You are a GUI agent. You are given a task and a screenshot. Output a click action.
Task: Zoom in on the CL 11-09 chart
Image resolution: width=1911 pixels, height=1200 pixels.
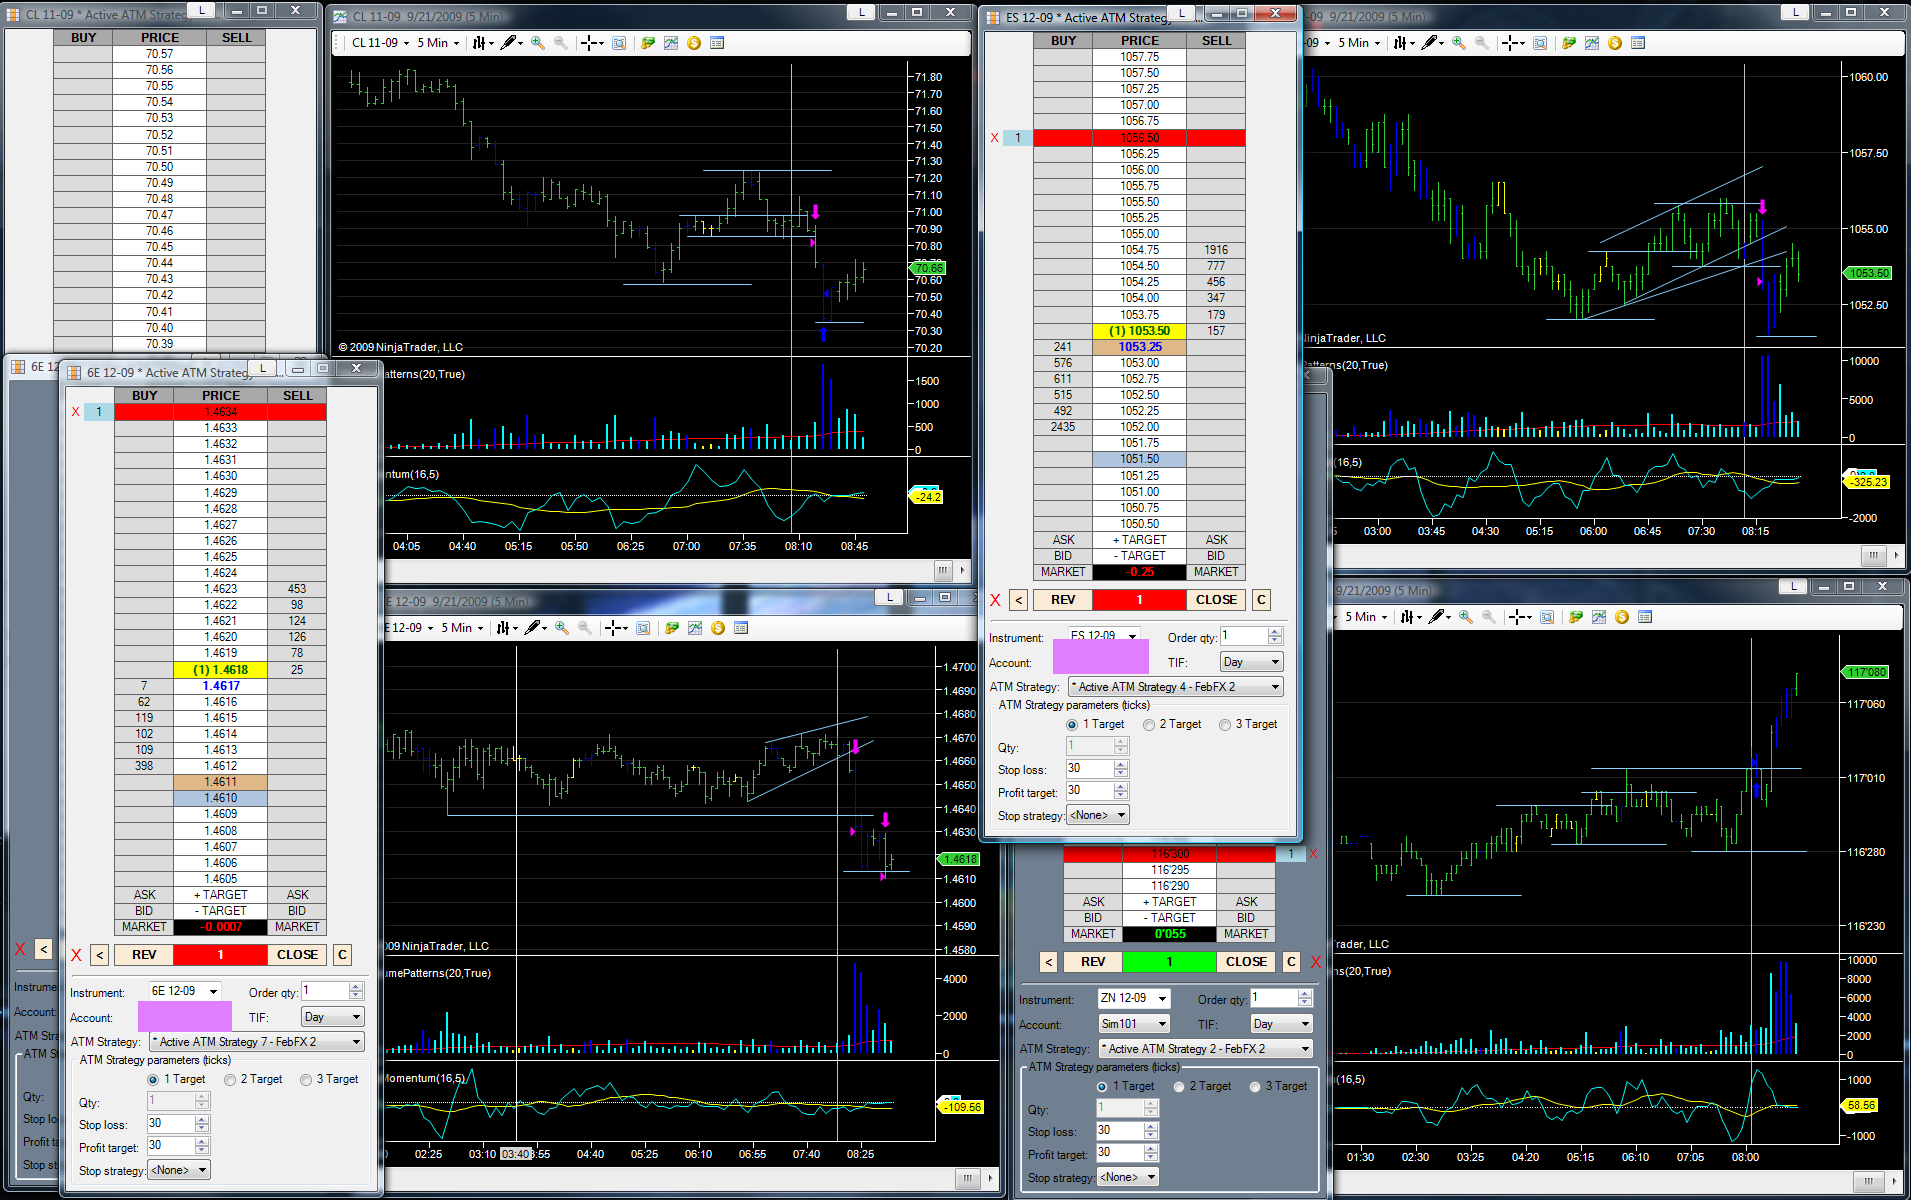pyautogui.click(x=538, y=43)
